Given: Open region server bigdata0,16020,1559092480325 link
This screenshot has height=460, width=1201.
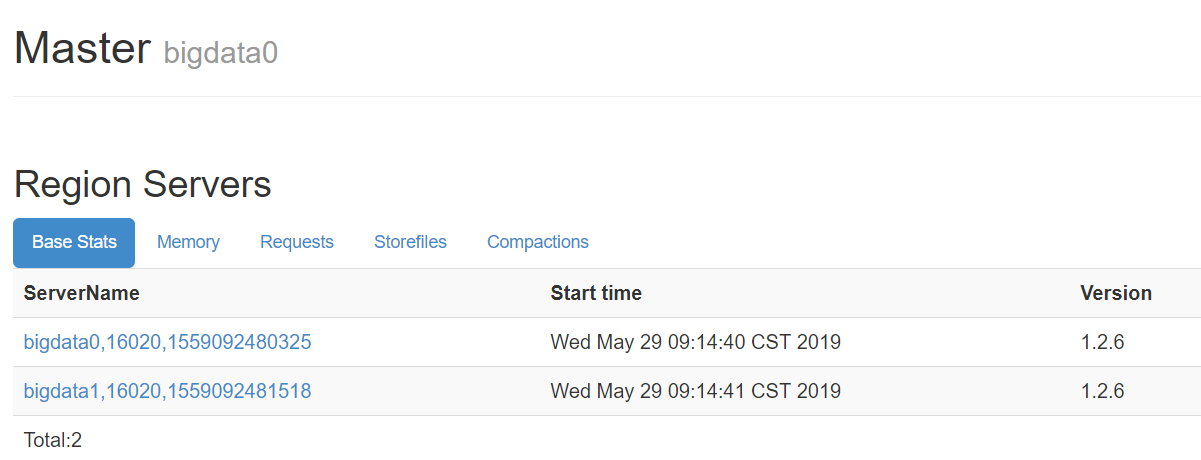Looking at the screenshot, I should click(168, 342).
